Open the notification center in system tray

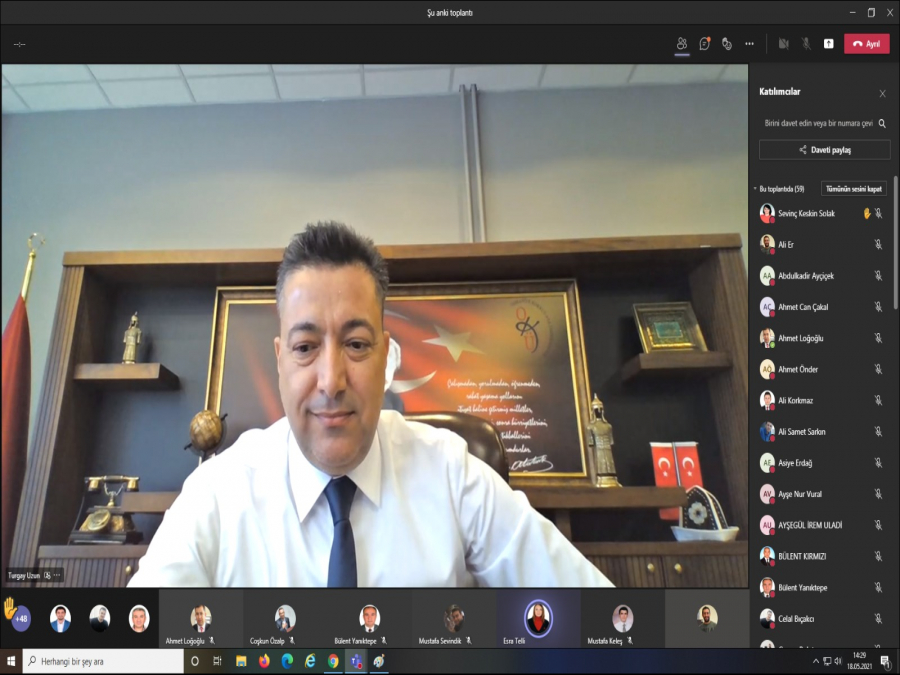[886, 662]
